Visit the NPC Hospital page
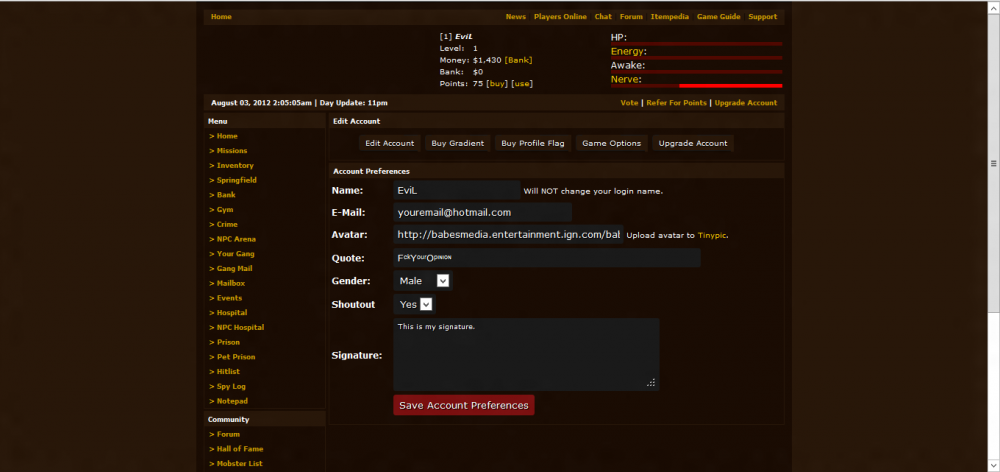Viewport: 1000px width, 472px height. 239,327
